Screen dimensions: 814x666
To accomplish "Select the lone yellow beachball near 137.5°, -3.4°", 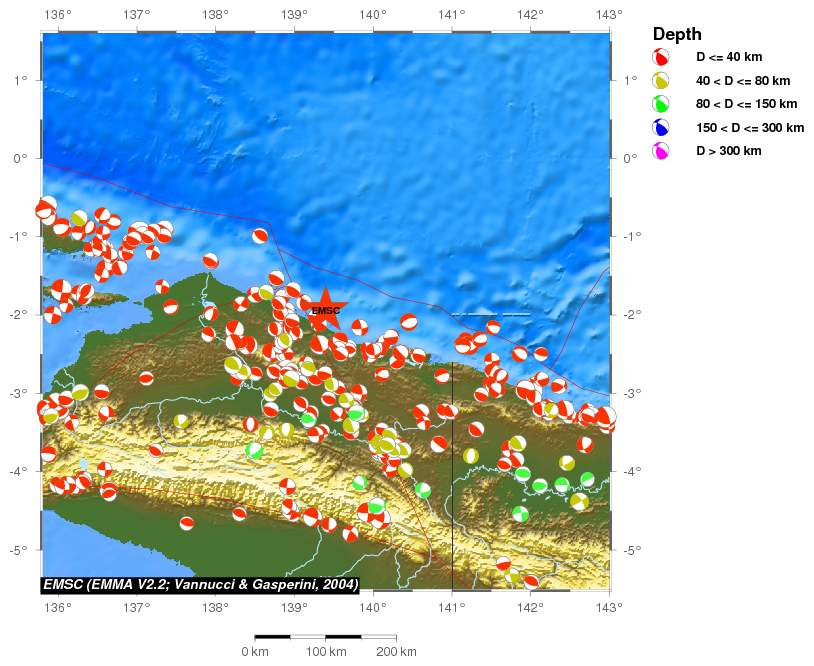I will (181, 421).
